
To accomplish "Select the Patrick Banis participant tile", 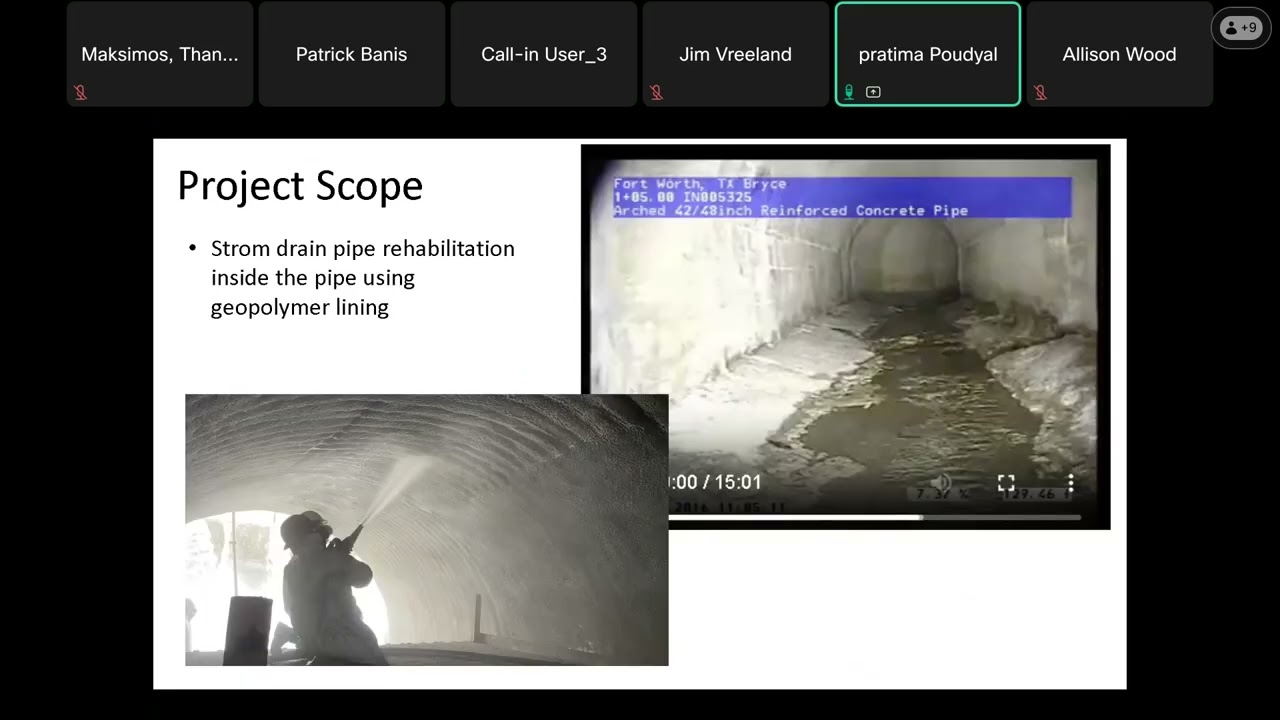I will [352, 54].
